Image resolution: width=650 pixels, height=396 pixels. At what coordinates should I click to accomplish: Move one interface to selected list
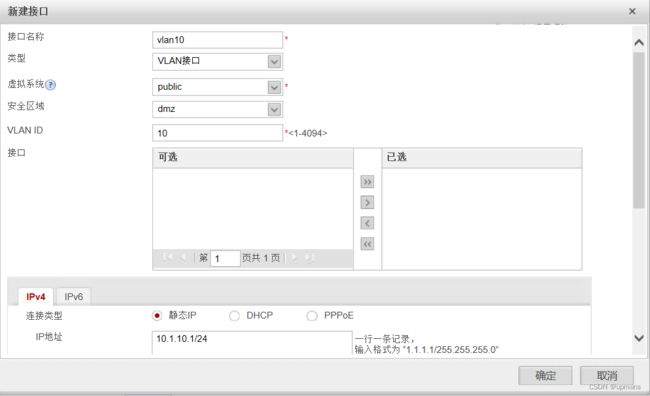(367, 202)
